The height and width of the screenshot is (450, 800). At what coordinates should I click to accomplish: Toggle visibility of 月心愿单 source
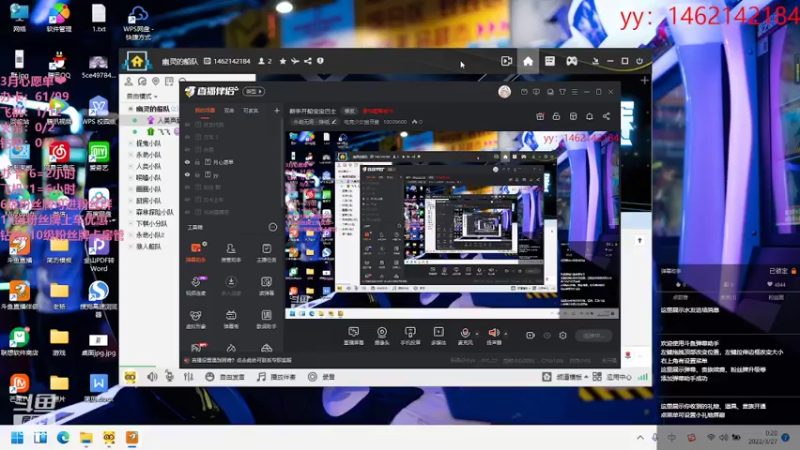pos(188,162)
